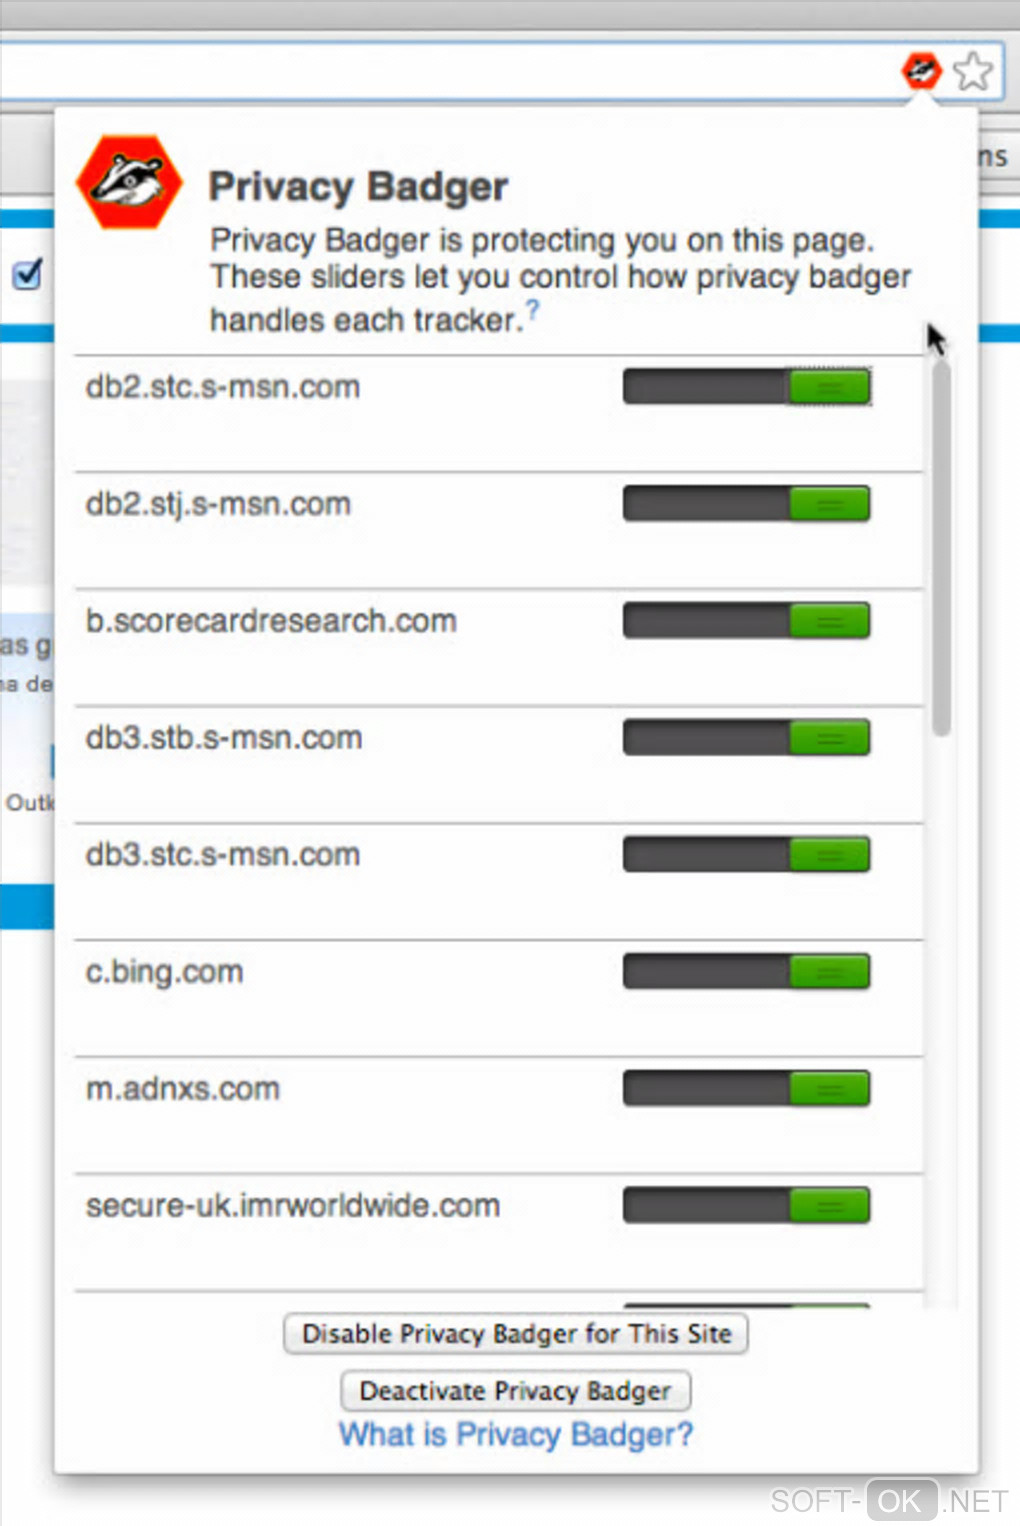Click the c.bing.com domain label
Screen dimensions: 1020x1526
coord(165,972)
